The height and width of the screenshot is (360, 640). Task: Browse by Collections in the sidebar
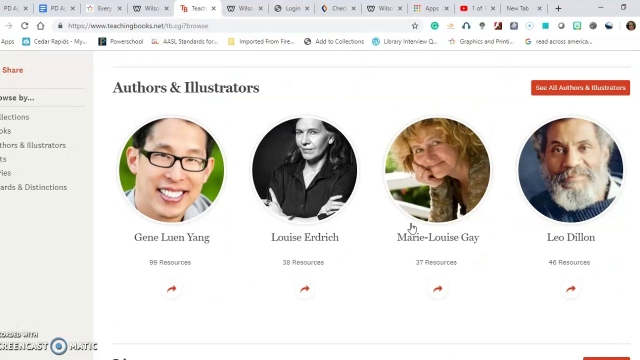point(15,117)
